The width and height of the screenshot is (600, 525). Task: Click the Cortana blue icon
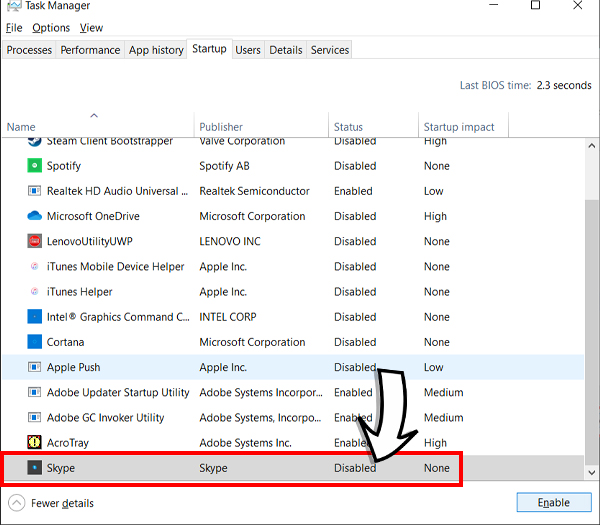(x=34, y=342)
